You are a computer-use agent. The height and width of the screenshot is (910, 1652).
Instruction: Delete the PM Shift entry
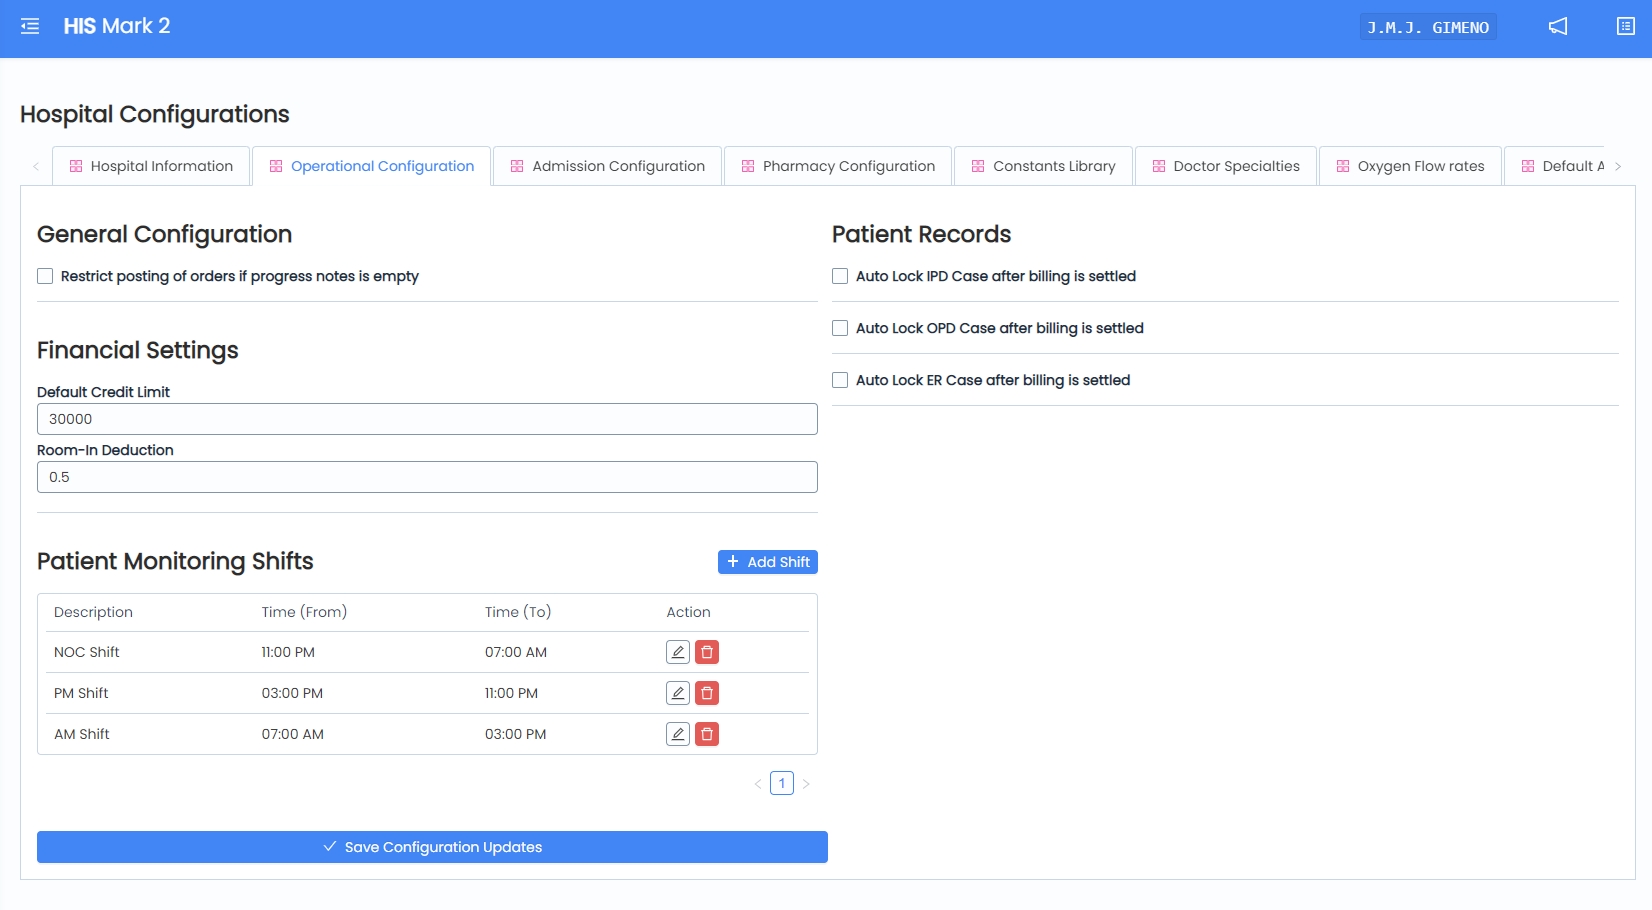point(707,693)
